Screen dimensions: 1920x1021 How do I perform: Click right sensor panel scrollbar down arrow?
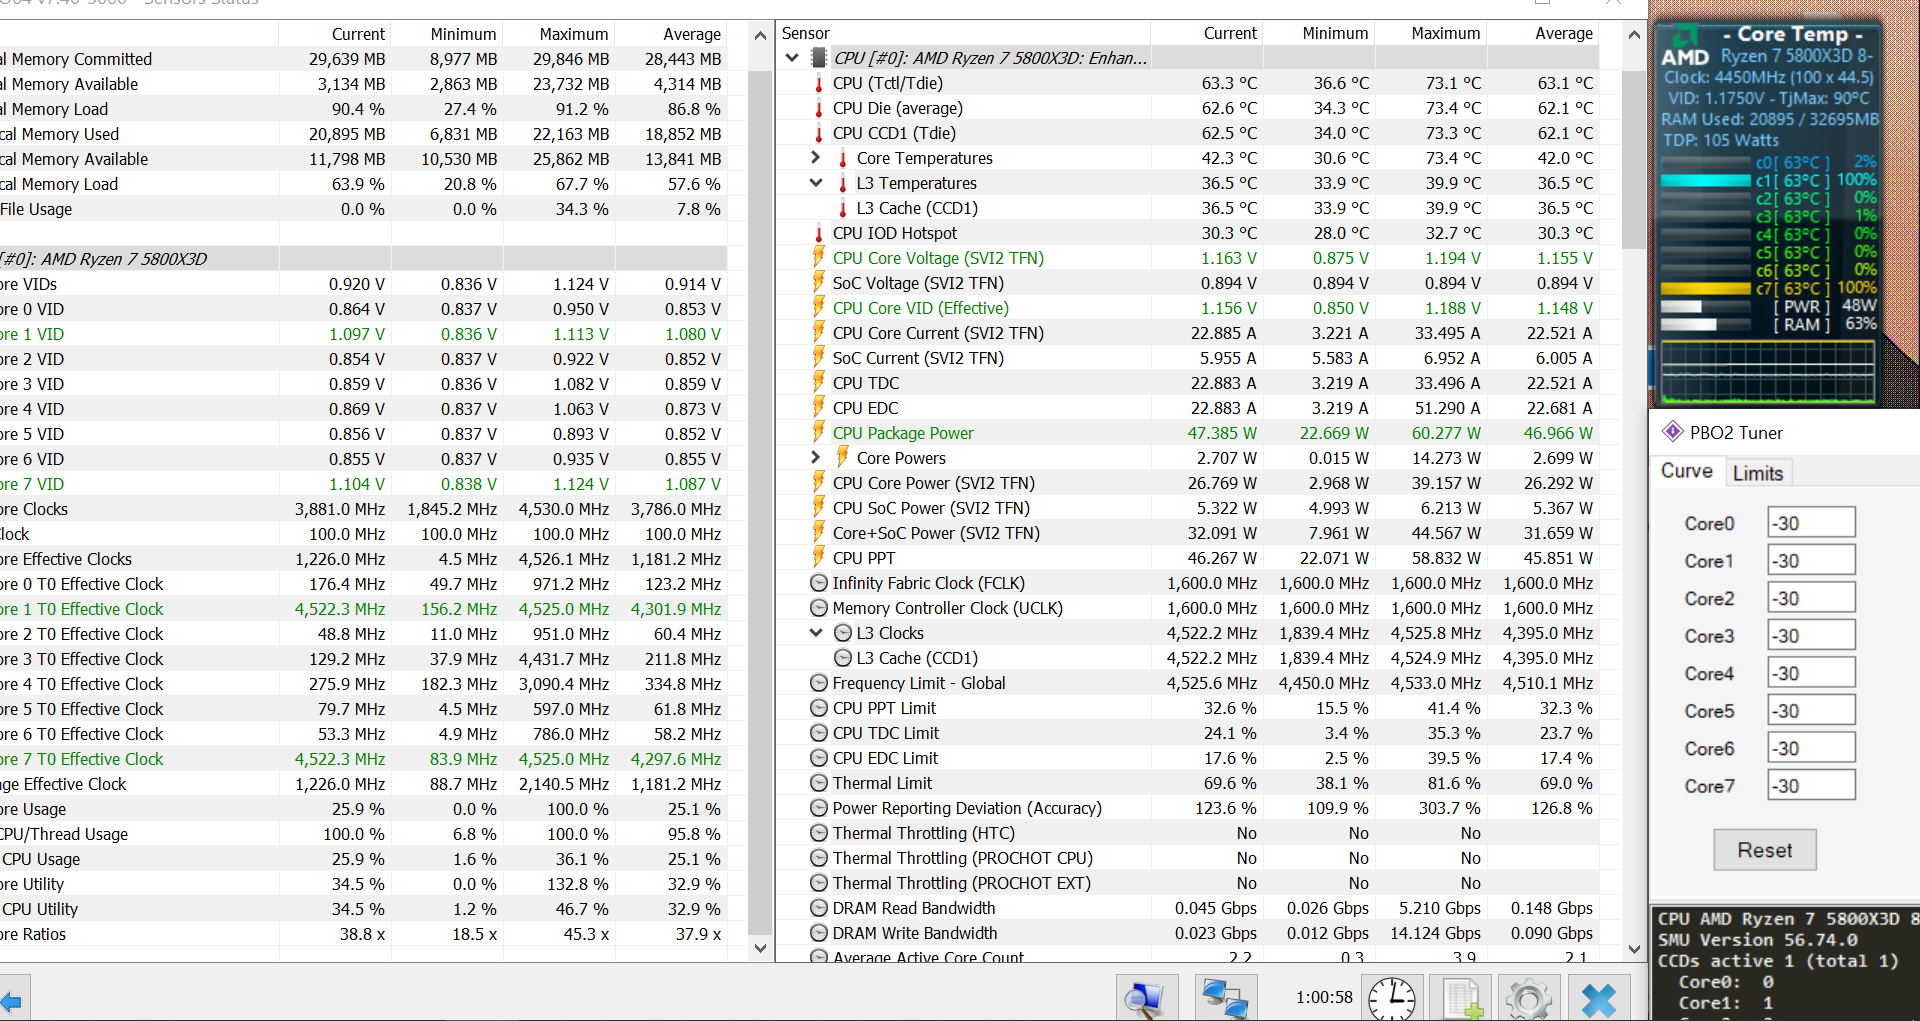pos(1634,948)
